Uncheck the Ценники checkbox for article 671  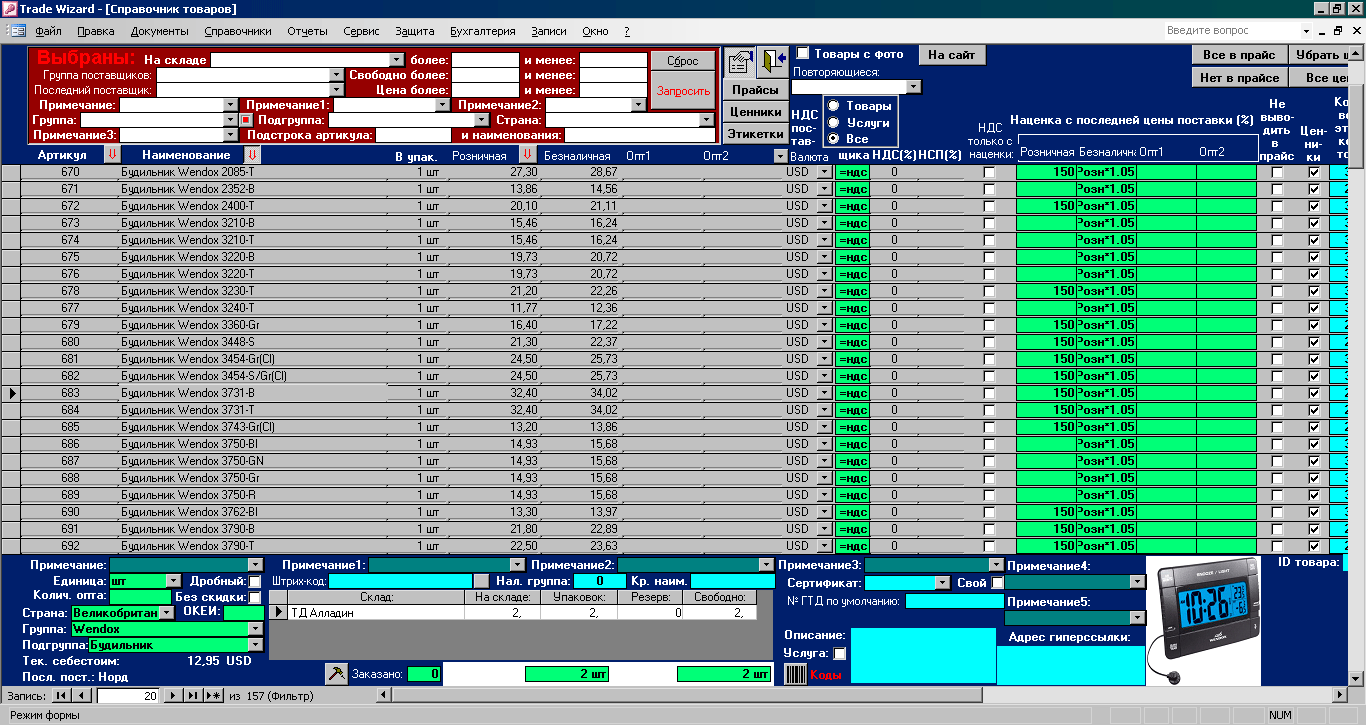click(1314, 189)
